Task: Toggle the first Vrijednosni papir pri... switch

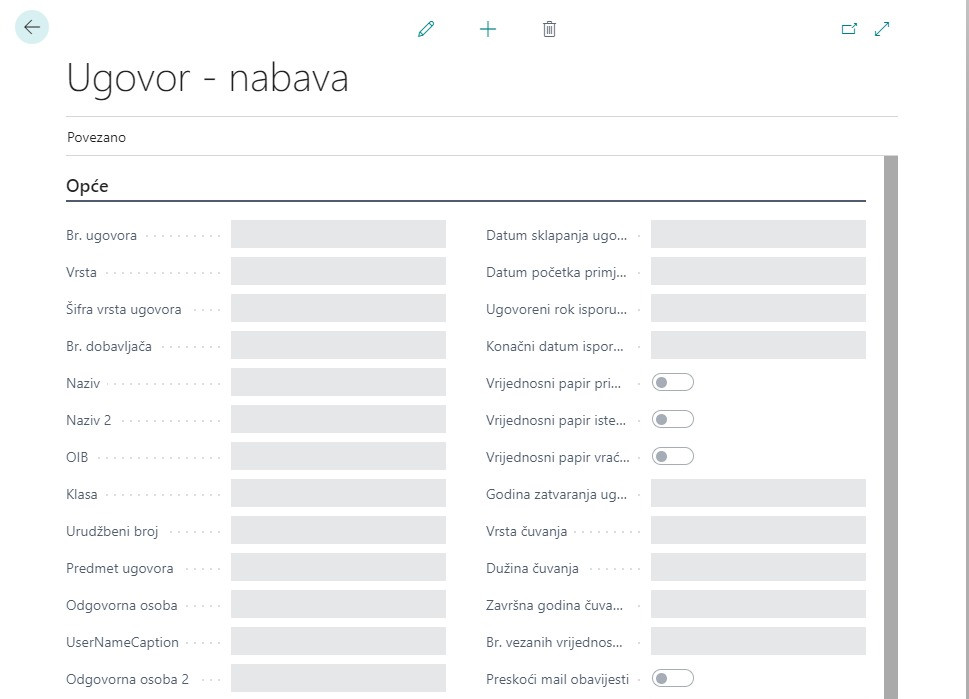Action: coord(672,382)
